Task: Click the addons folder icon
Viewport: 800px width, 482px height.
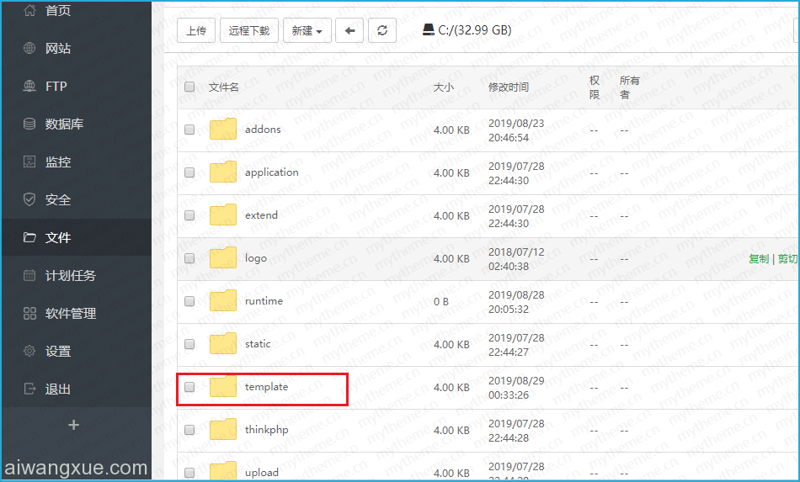Action: click(223, 129)
